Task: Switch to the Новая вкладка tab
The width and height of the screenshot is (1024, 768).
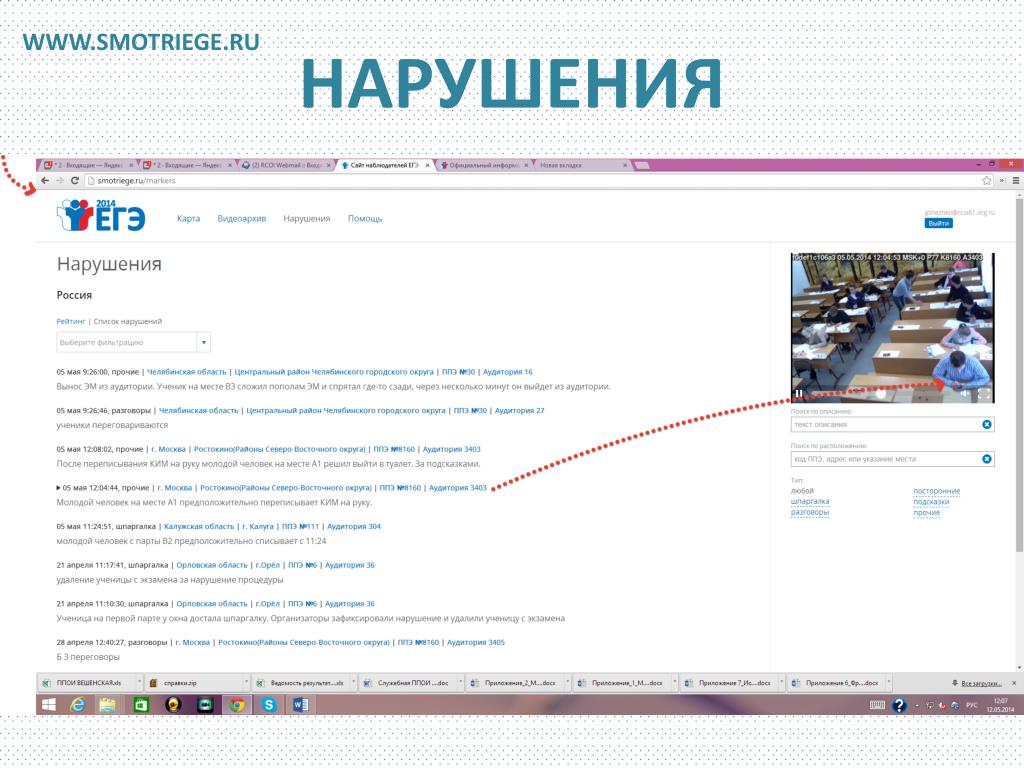Action: click(583, 165)
